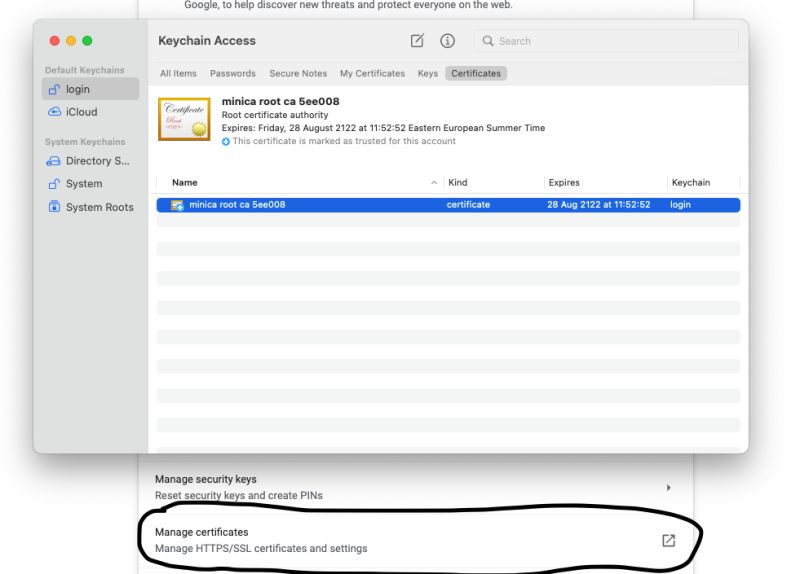Close the Keychain Access window
The image size is (800, 574).
(x=55, y=41)
